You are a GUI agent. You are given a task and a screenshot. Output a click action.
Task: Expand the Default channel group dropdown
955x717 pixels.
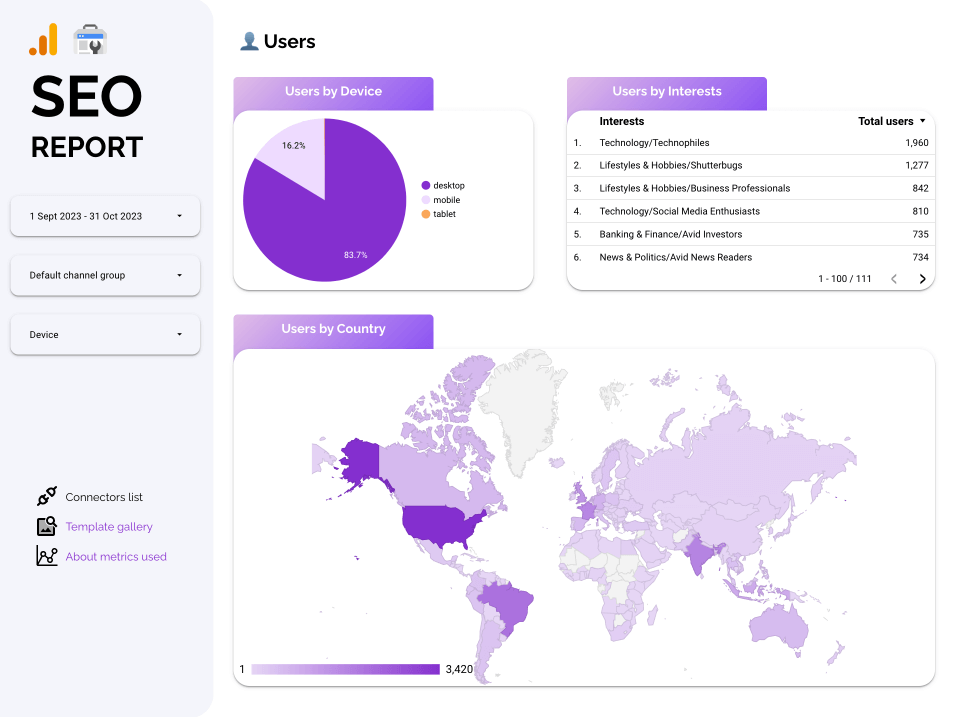point(105,275)
